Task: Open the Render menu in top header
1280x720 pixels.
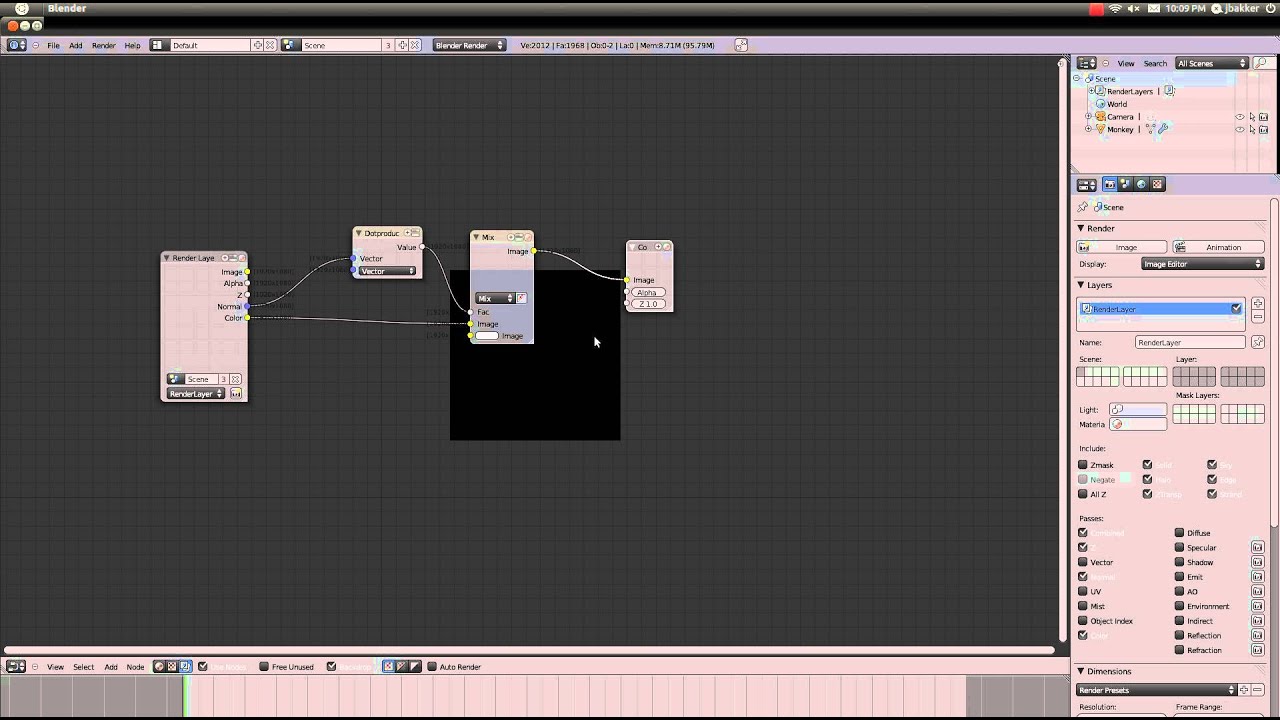Action: tap(104, 45)
